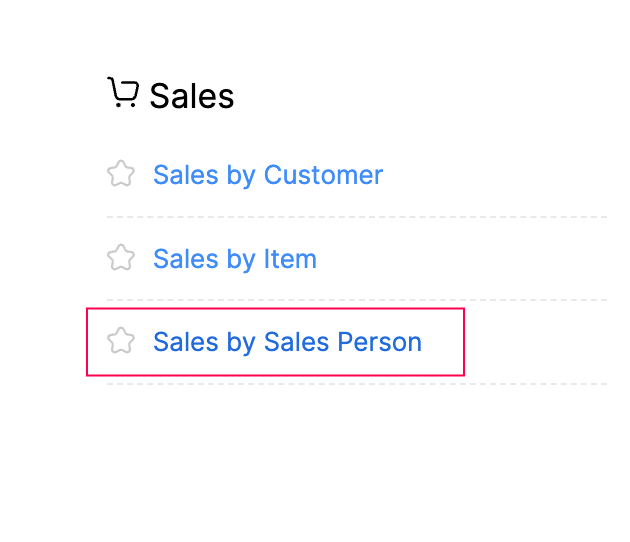The image size is (630, 542).
Task: Add Sales by Customer to favorites
Action: click(121, 174)
